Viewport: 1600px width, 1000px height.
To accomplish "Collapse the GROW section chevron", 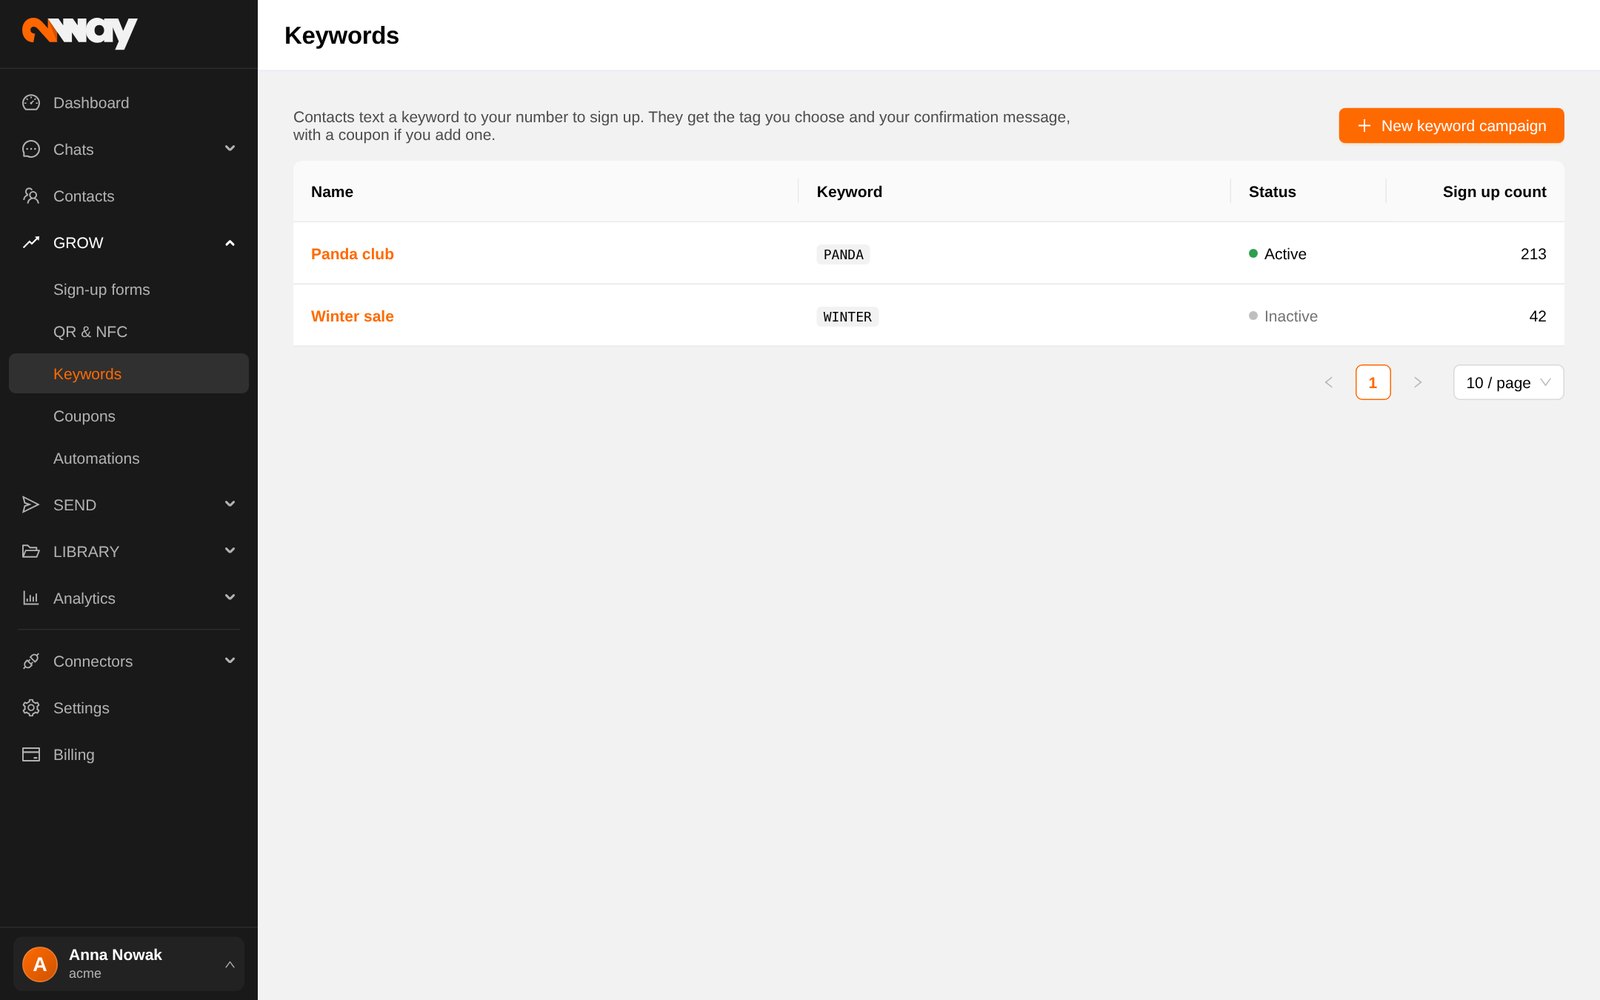I will point(230,243).
